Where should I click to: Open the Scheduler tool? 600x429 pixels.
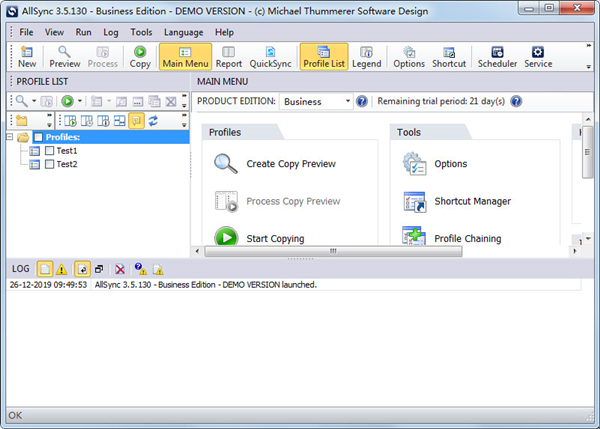click(497, 56)
